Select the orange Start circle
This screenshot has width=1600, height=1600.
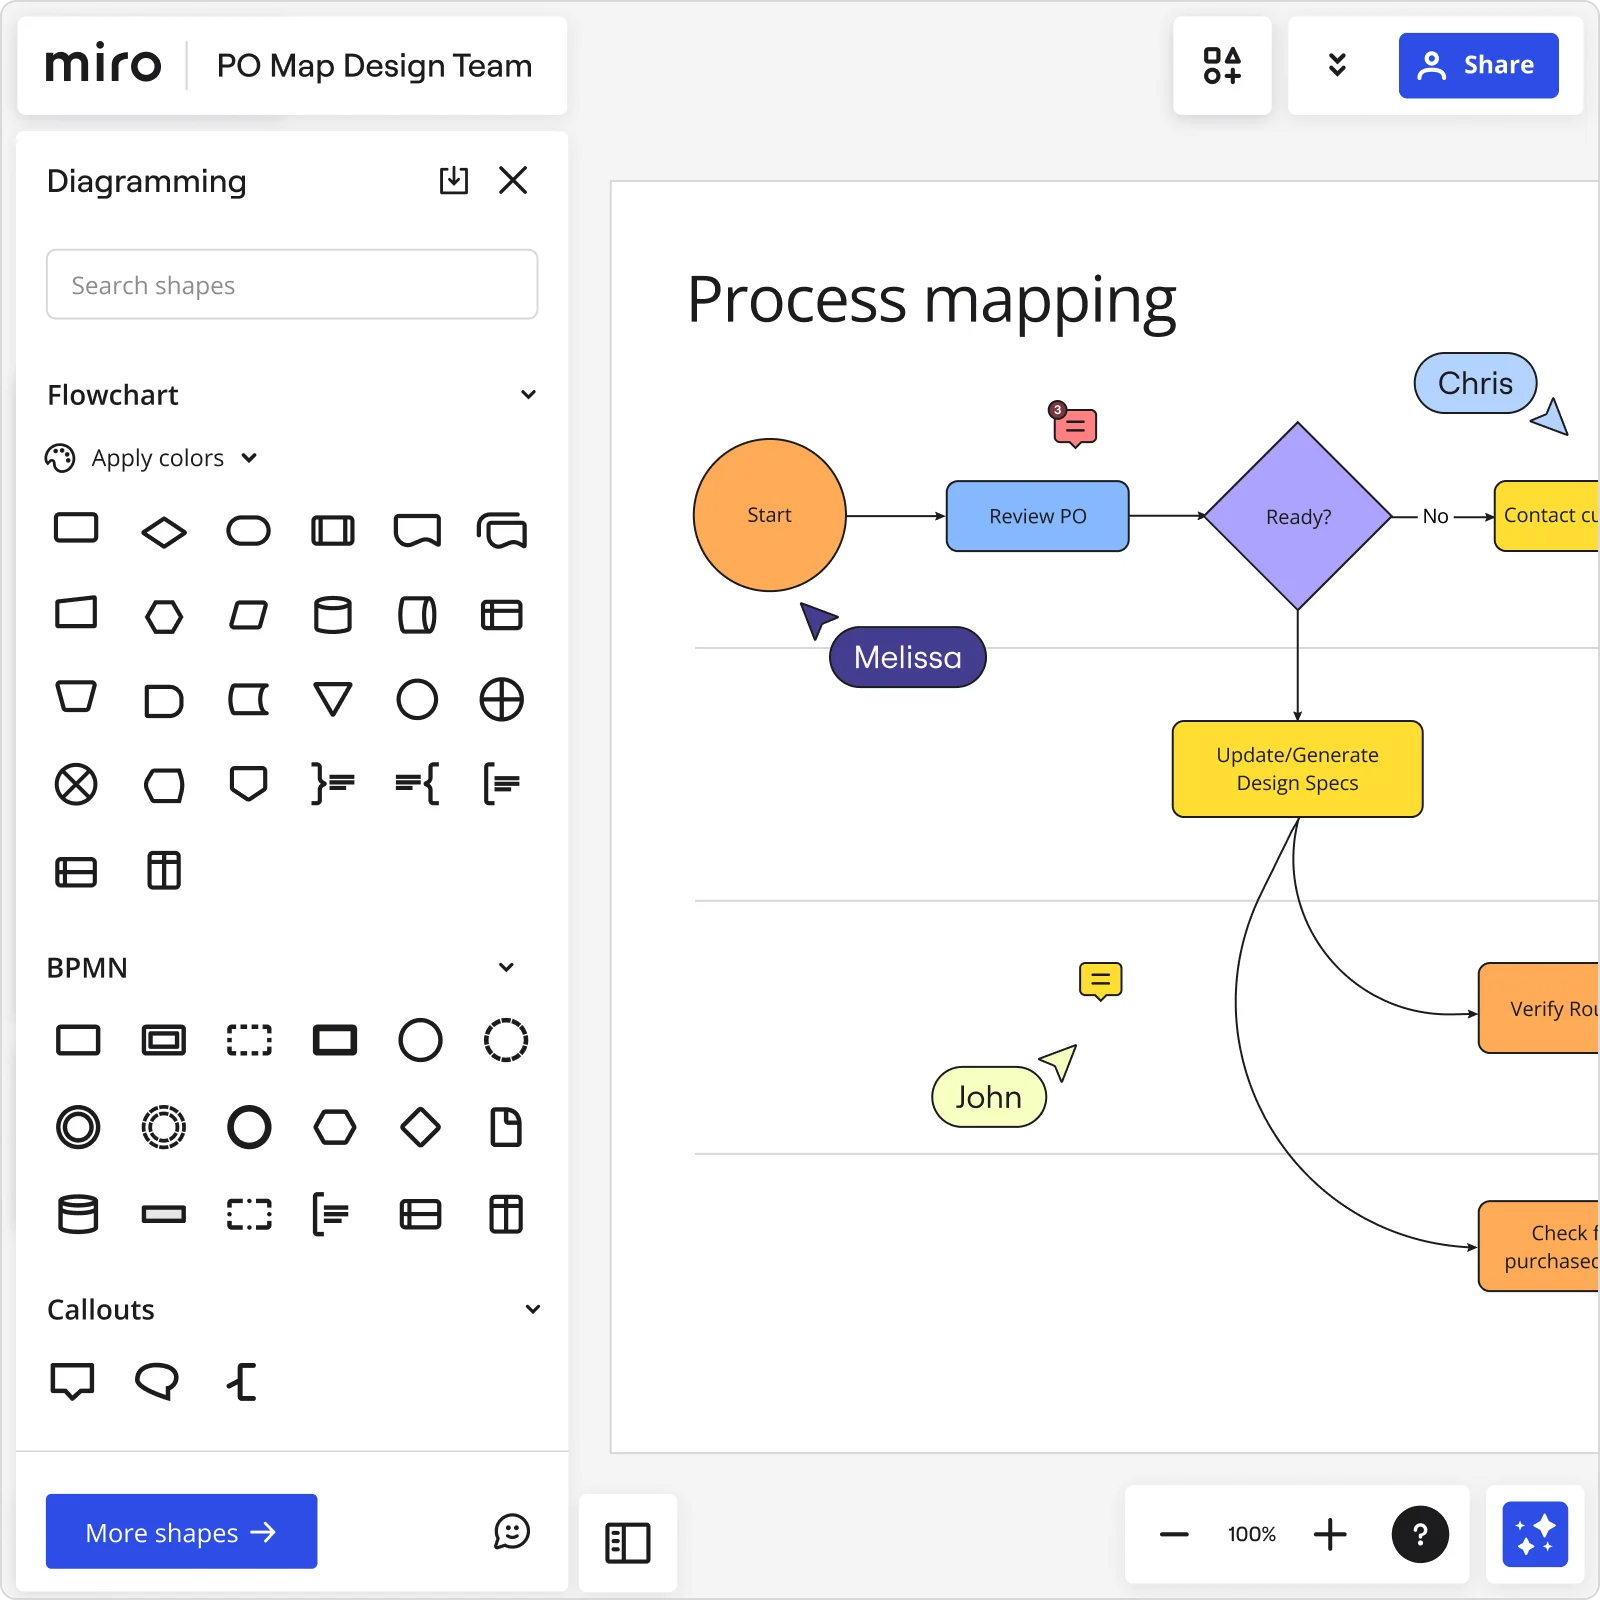tap(770, 515)
